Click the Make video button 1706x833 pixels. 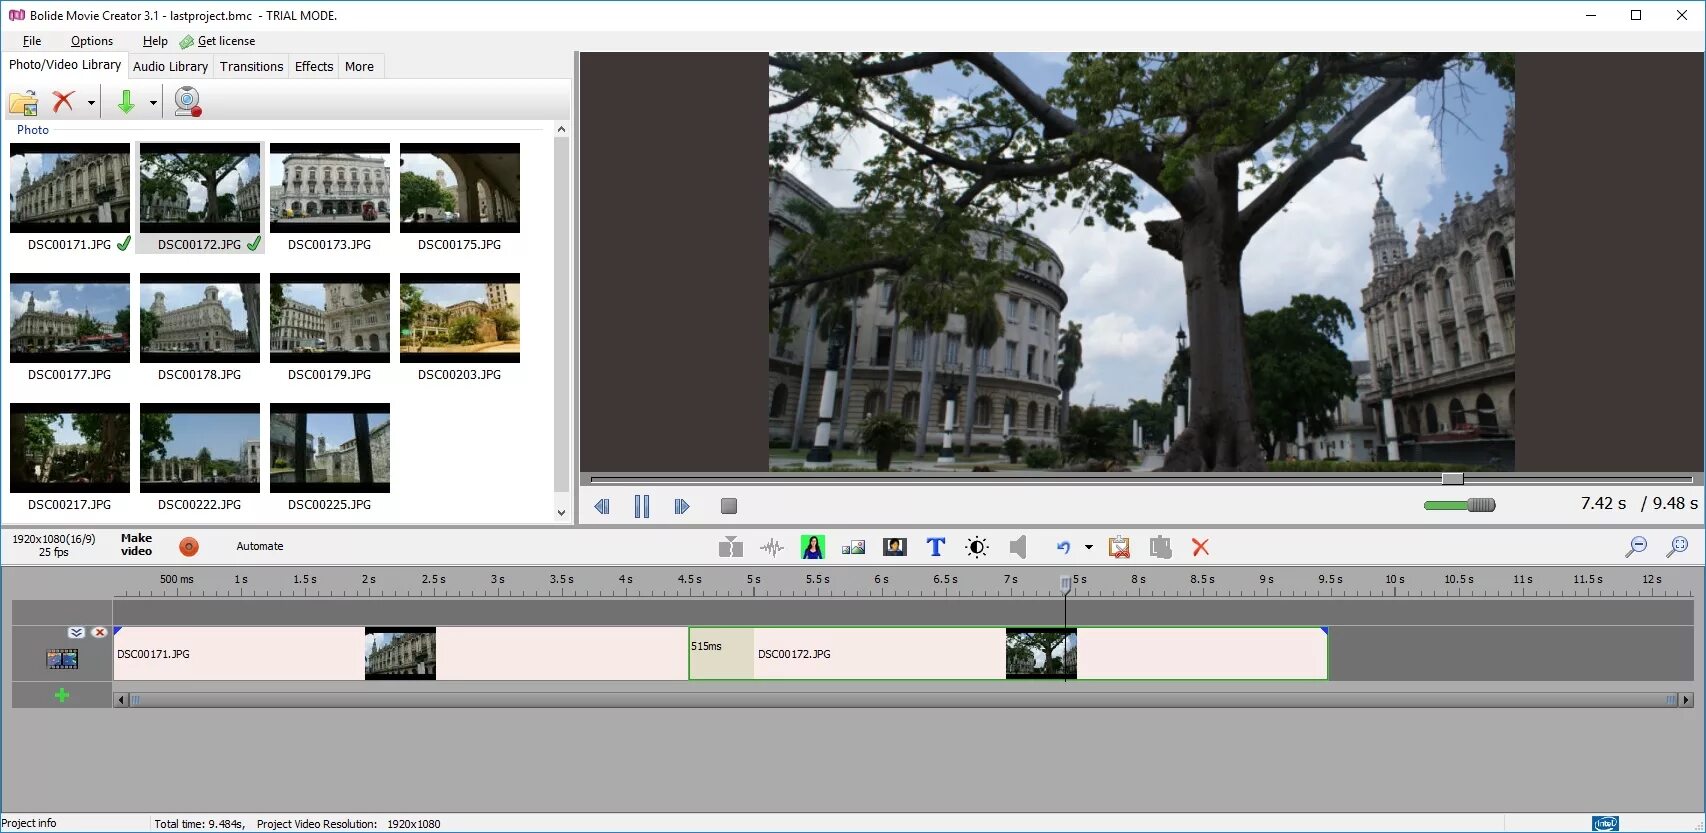tap(136, 545)
